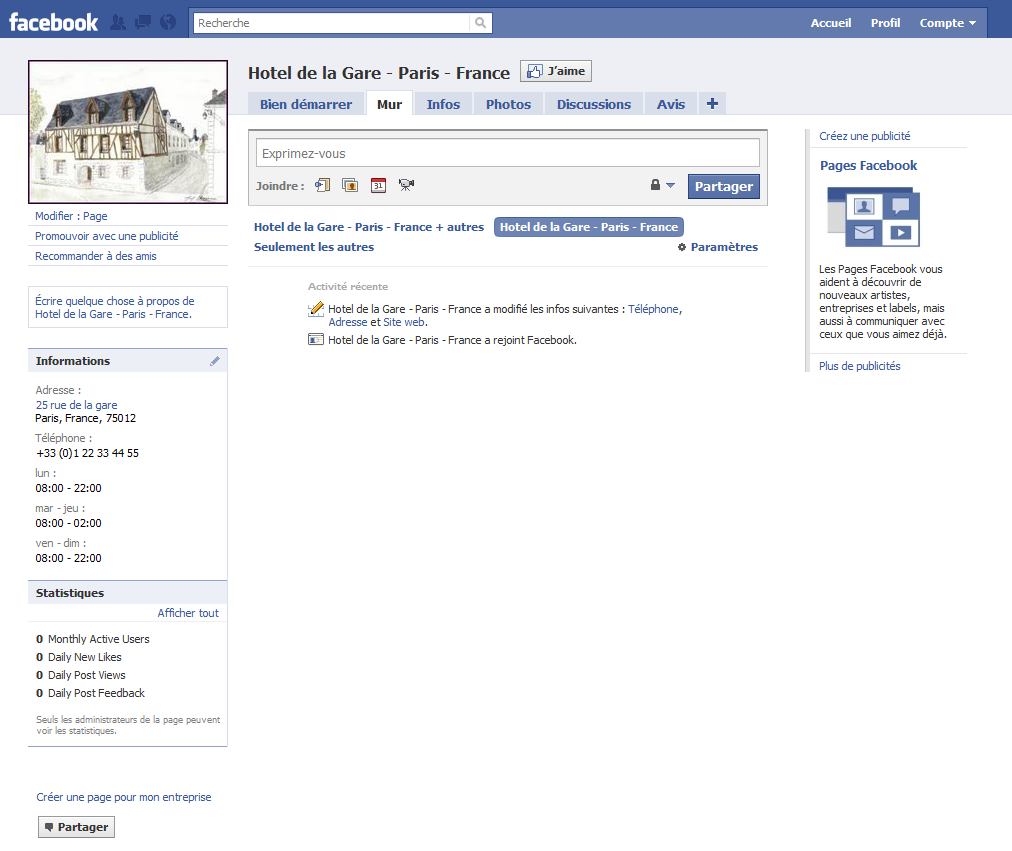Click Partager button at page bottom
Image resolution: width=1012 pixels, height=851 pixels.
(76, 827)
